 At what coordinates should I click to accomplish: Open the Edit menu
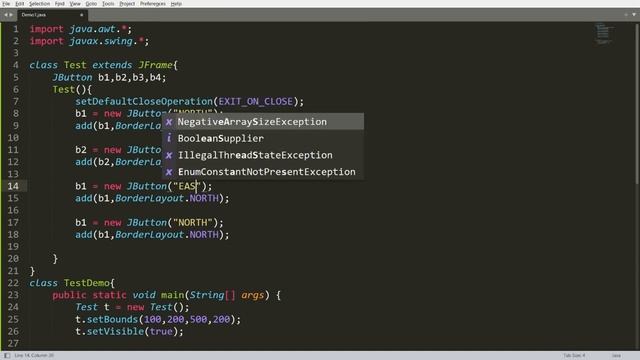20,4
